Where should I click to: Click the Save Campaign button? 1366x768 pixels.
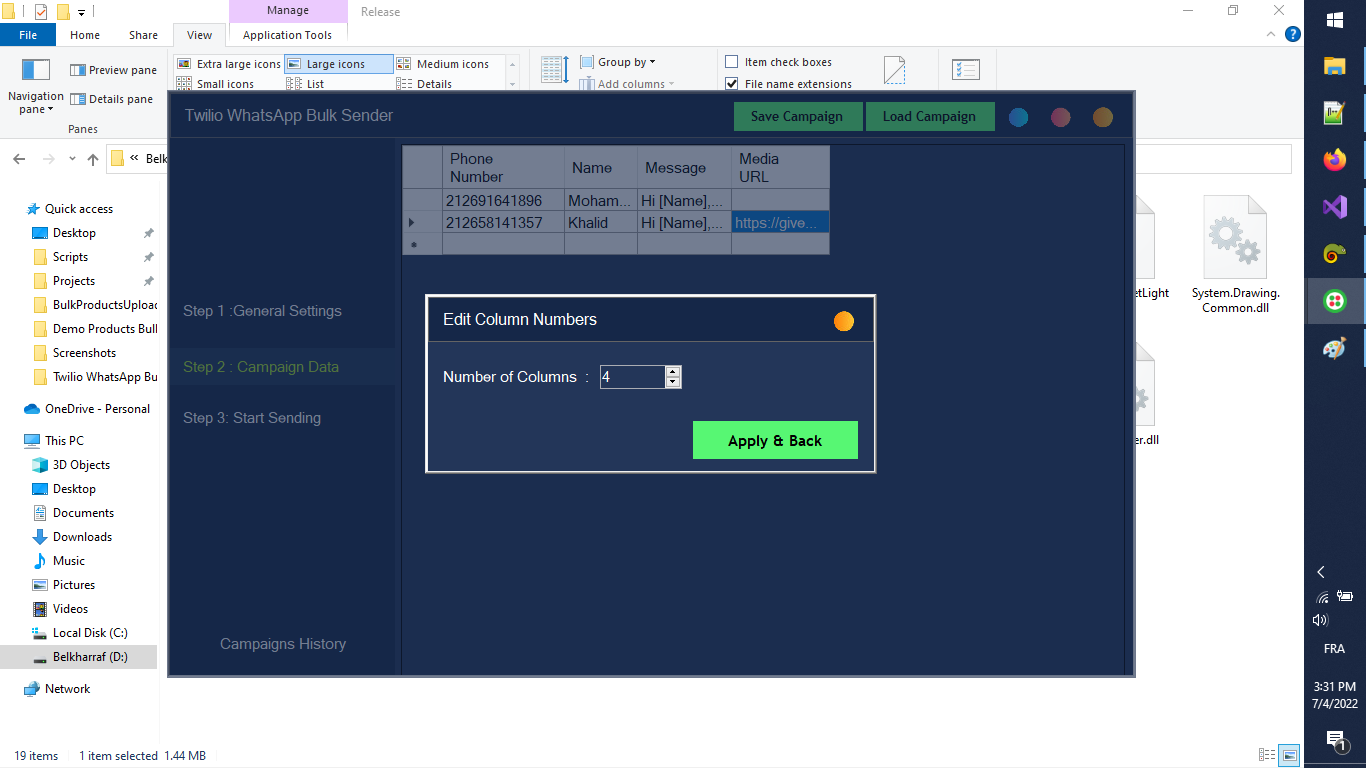(x=797, y=116)
